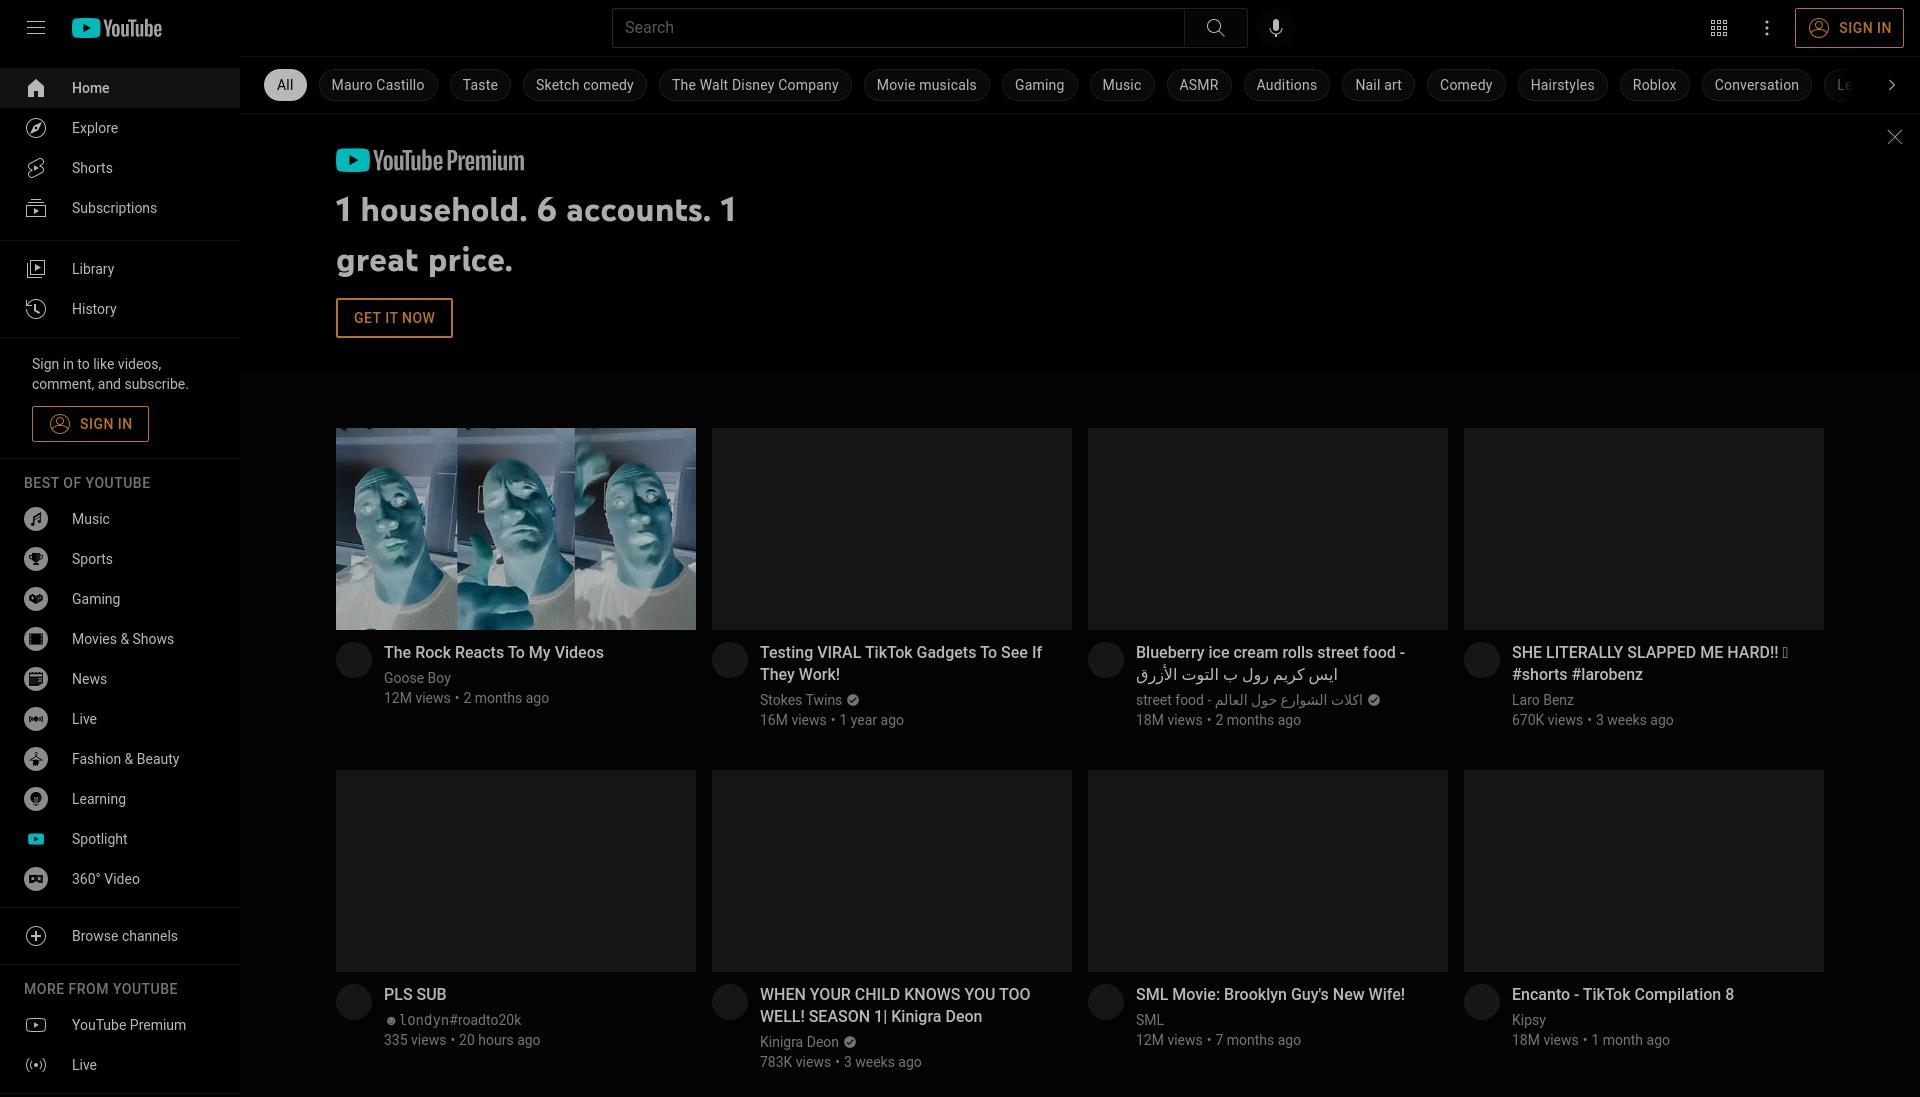Visit the Laro Benz channel name

[1542, 700]
